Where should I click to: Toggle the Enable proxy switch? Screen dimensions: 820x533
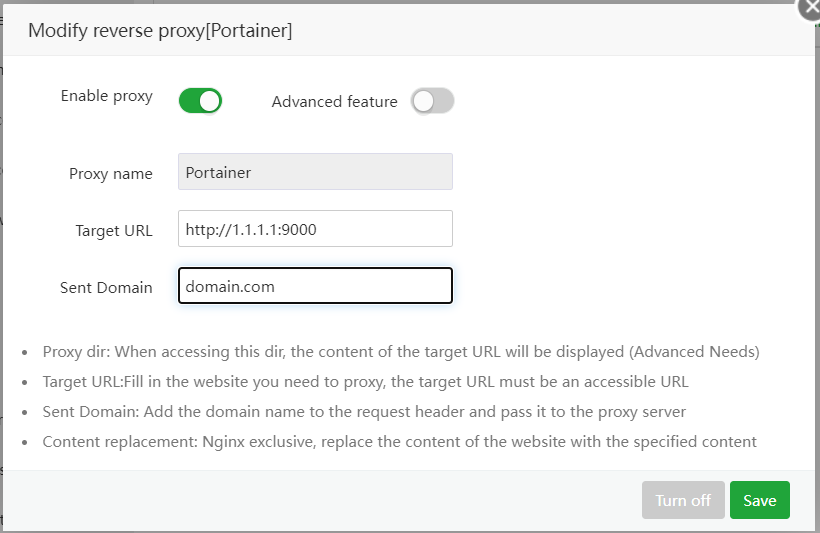coord(200,100)
